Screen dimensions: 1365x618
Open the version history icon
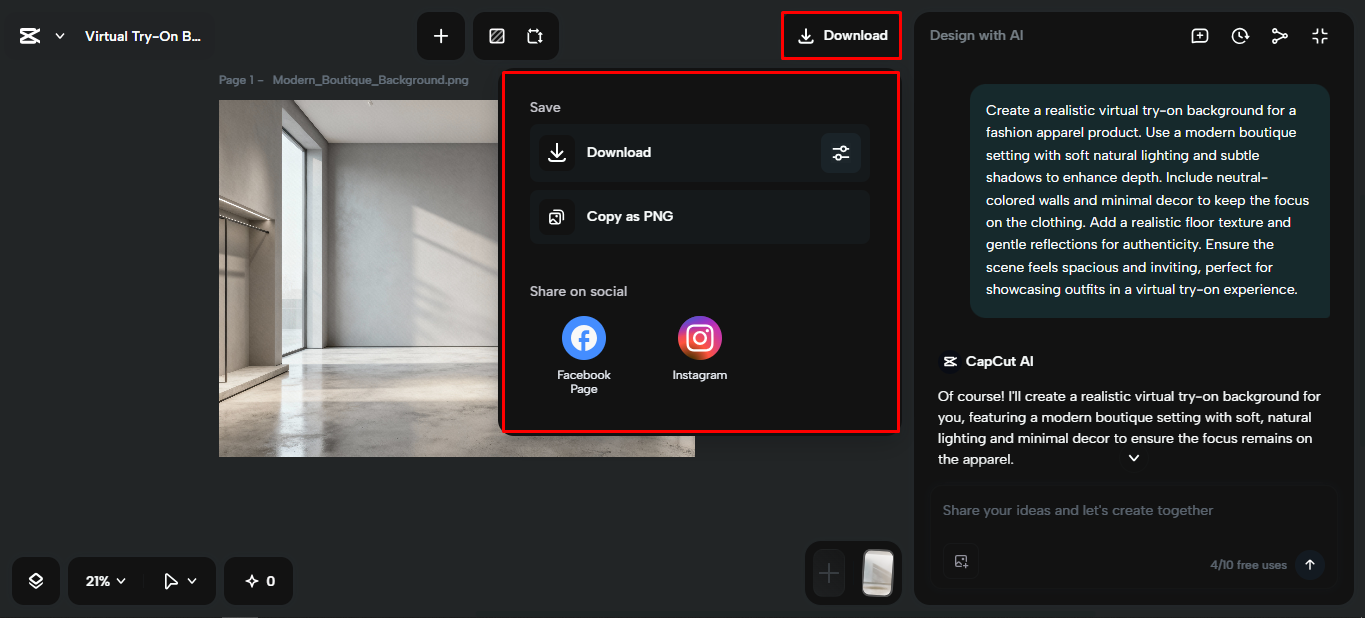tap(1240, 35)
